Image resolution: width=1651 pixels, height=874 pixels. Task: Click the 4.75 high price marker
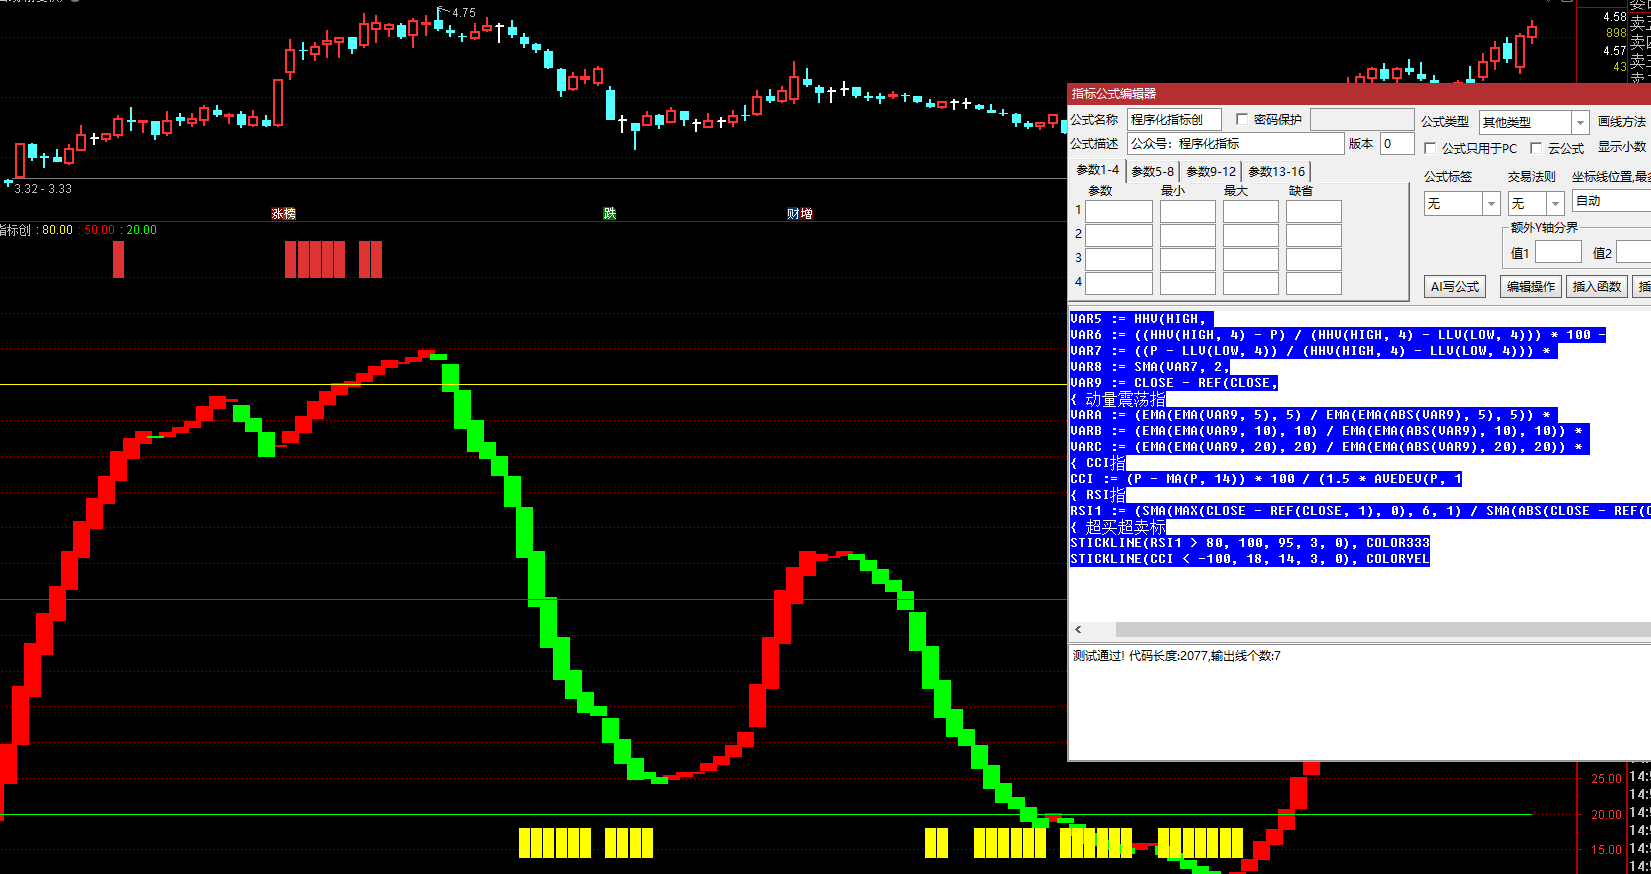point(462,13)
